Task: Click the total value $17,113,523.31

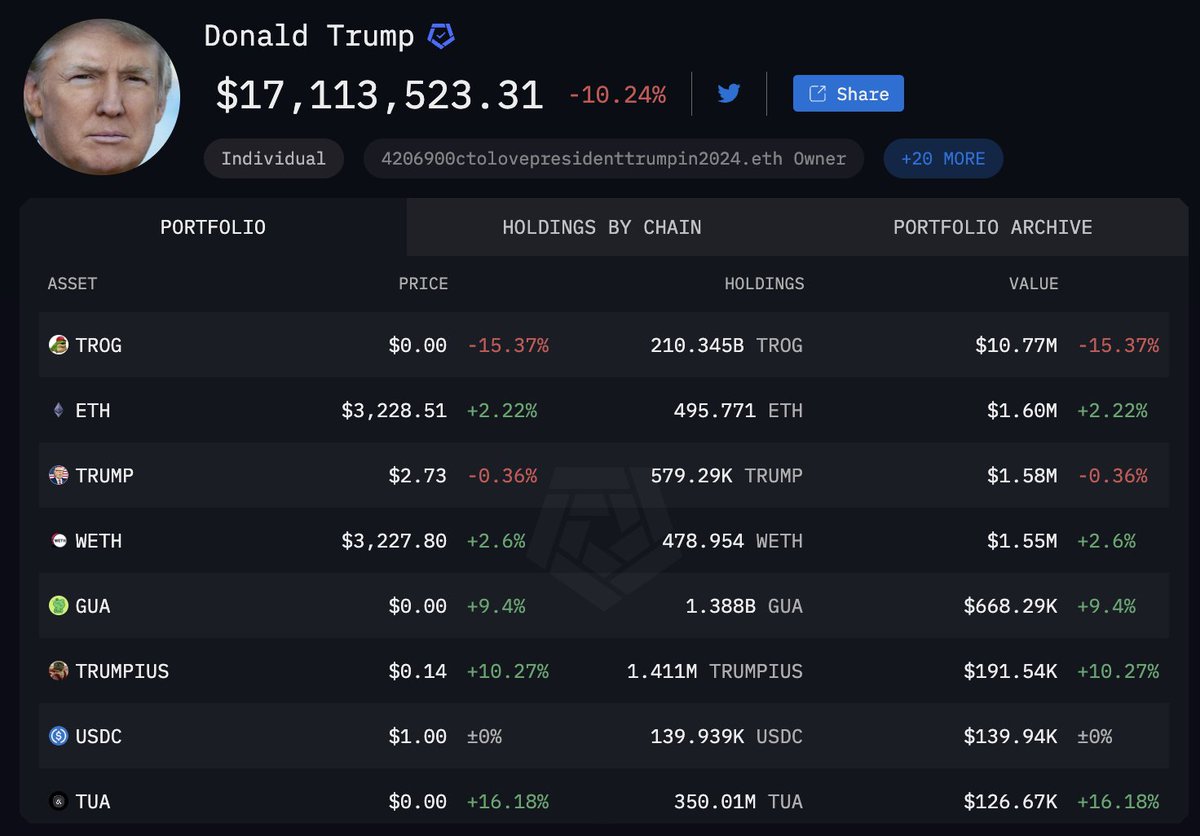Action: (x=380, y=95)
